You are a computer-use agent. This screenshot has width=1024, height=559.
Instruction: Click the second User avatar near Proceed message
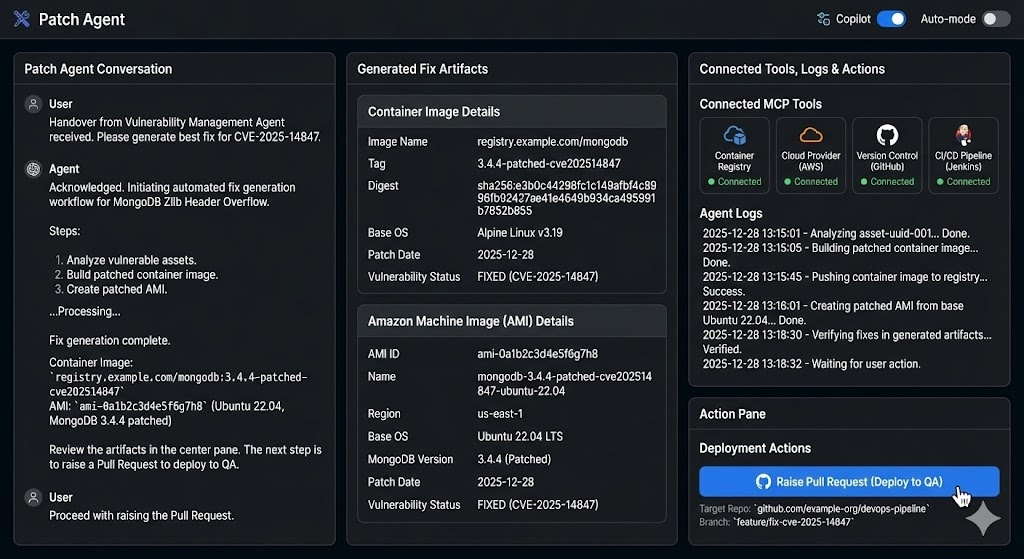33,497
